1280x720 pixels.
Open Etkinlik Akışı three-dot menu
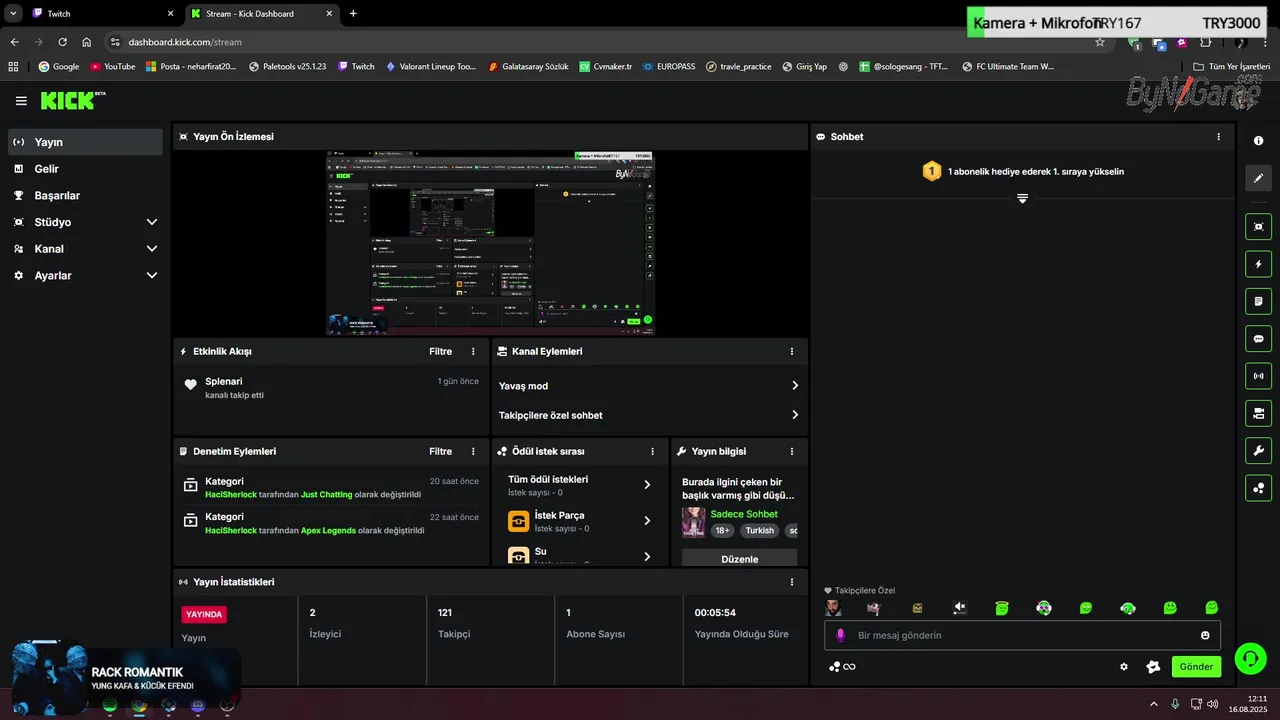[474, 352]
